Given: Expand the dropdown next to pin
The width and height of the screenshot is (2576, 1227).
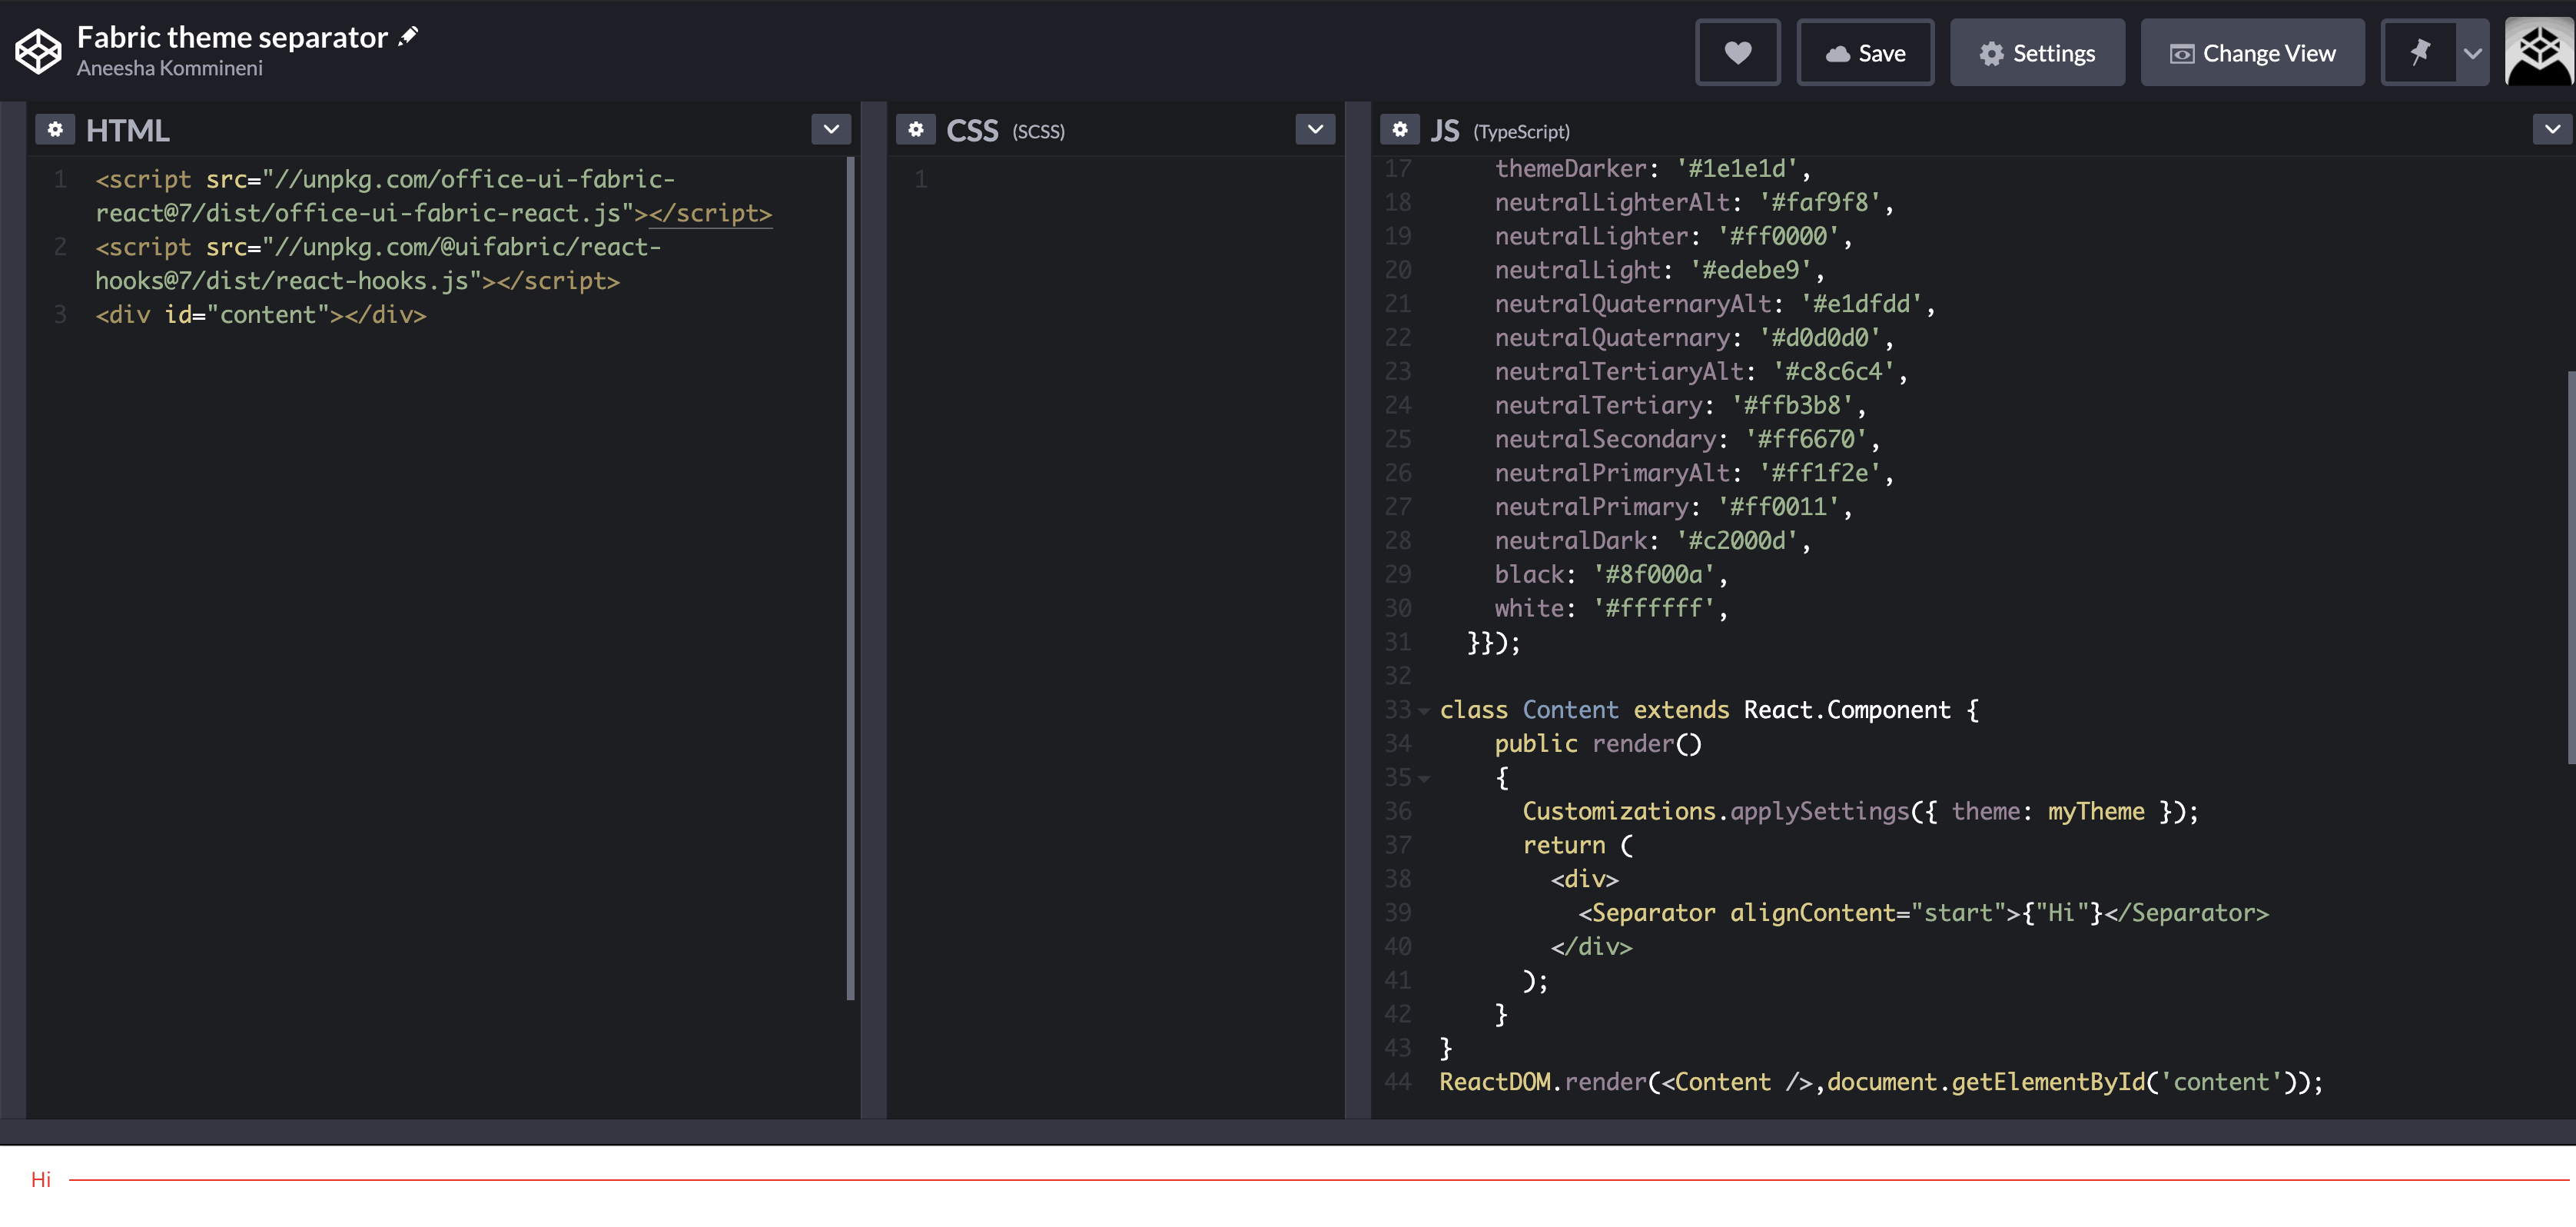Looking at the screenshot, I should click(x=2473, y=53).
